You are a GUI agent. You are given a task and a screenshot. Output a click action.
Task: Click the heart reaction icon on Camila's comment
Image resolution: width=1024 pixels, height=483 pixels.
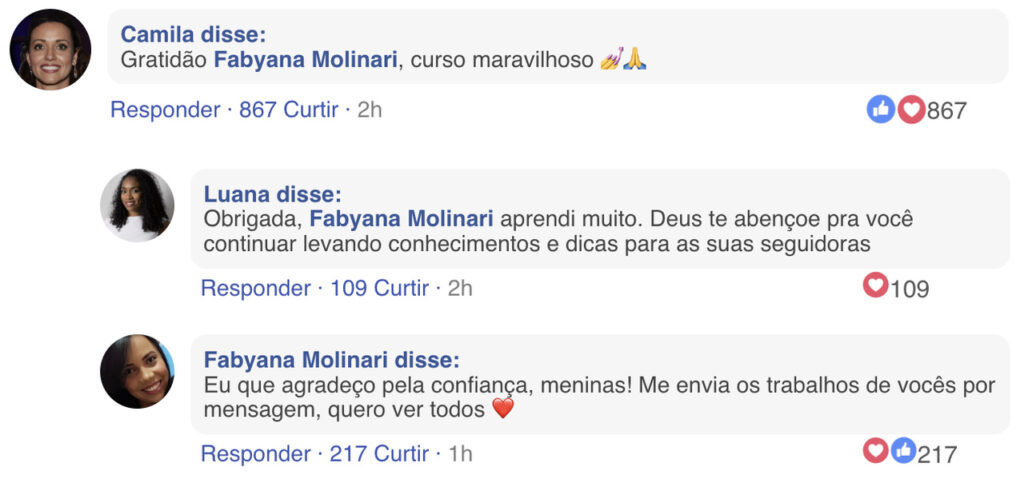click(x=911, y=109)
